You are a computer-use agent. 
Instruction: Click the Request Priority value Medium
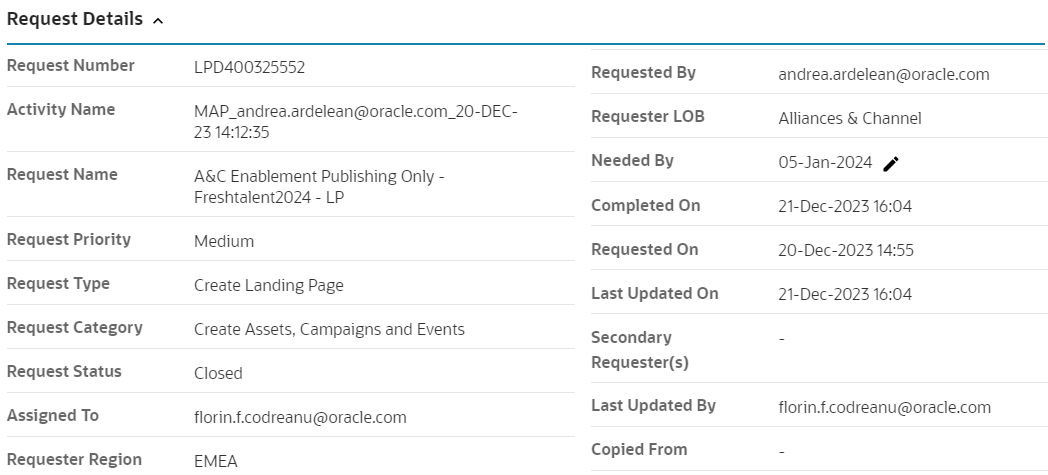point(224,241)
